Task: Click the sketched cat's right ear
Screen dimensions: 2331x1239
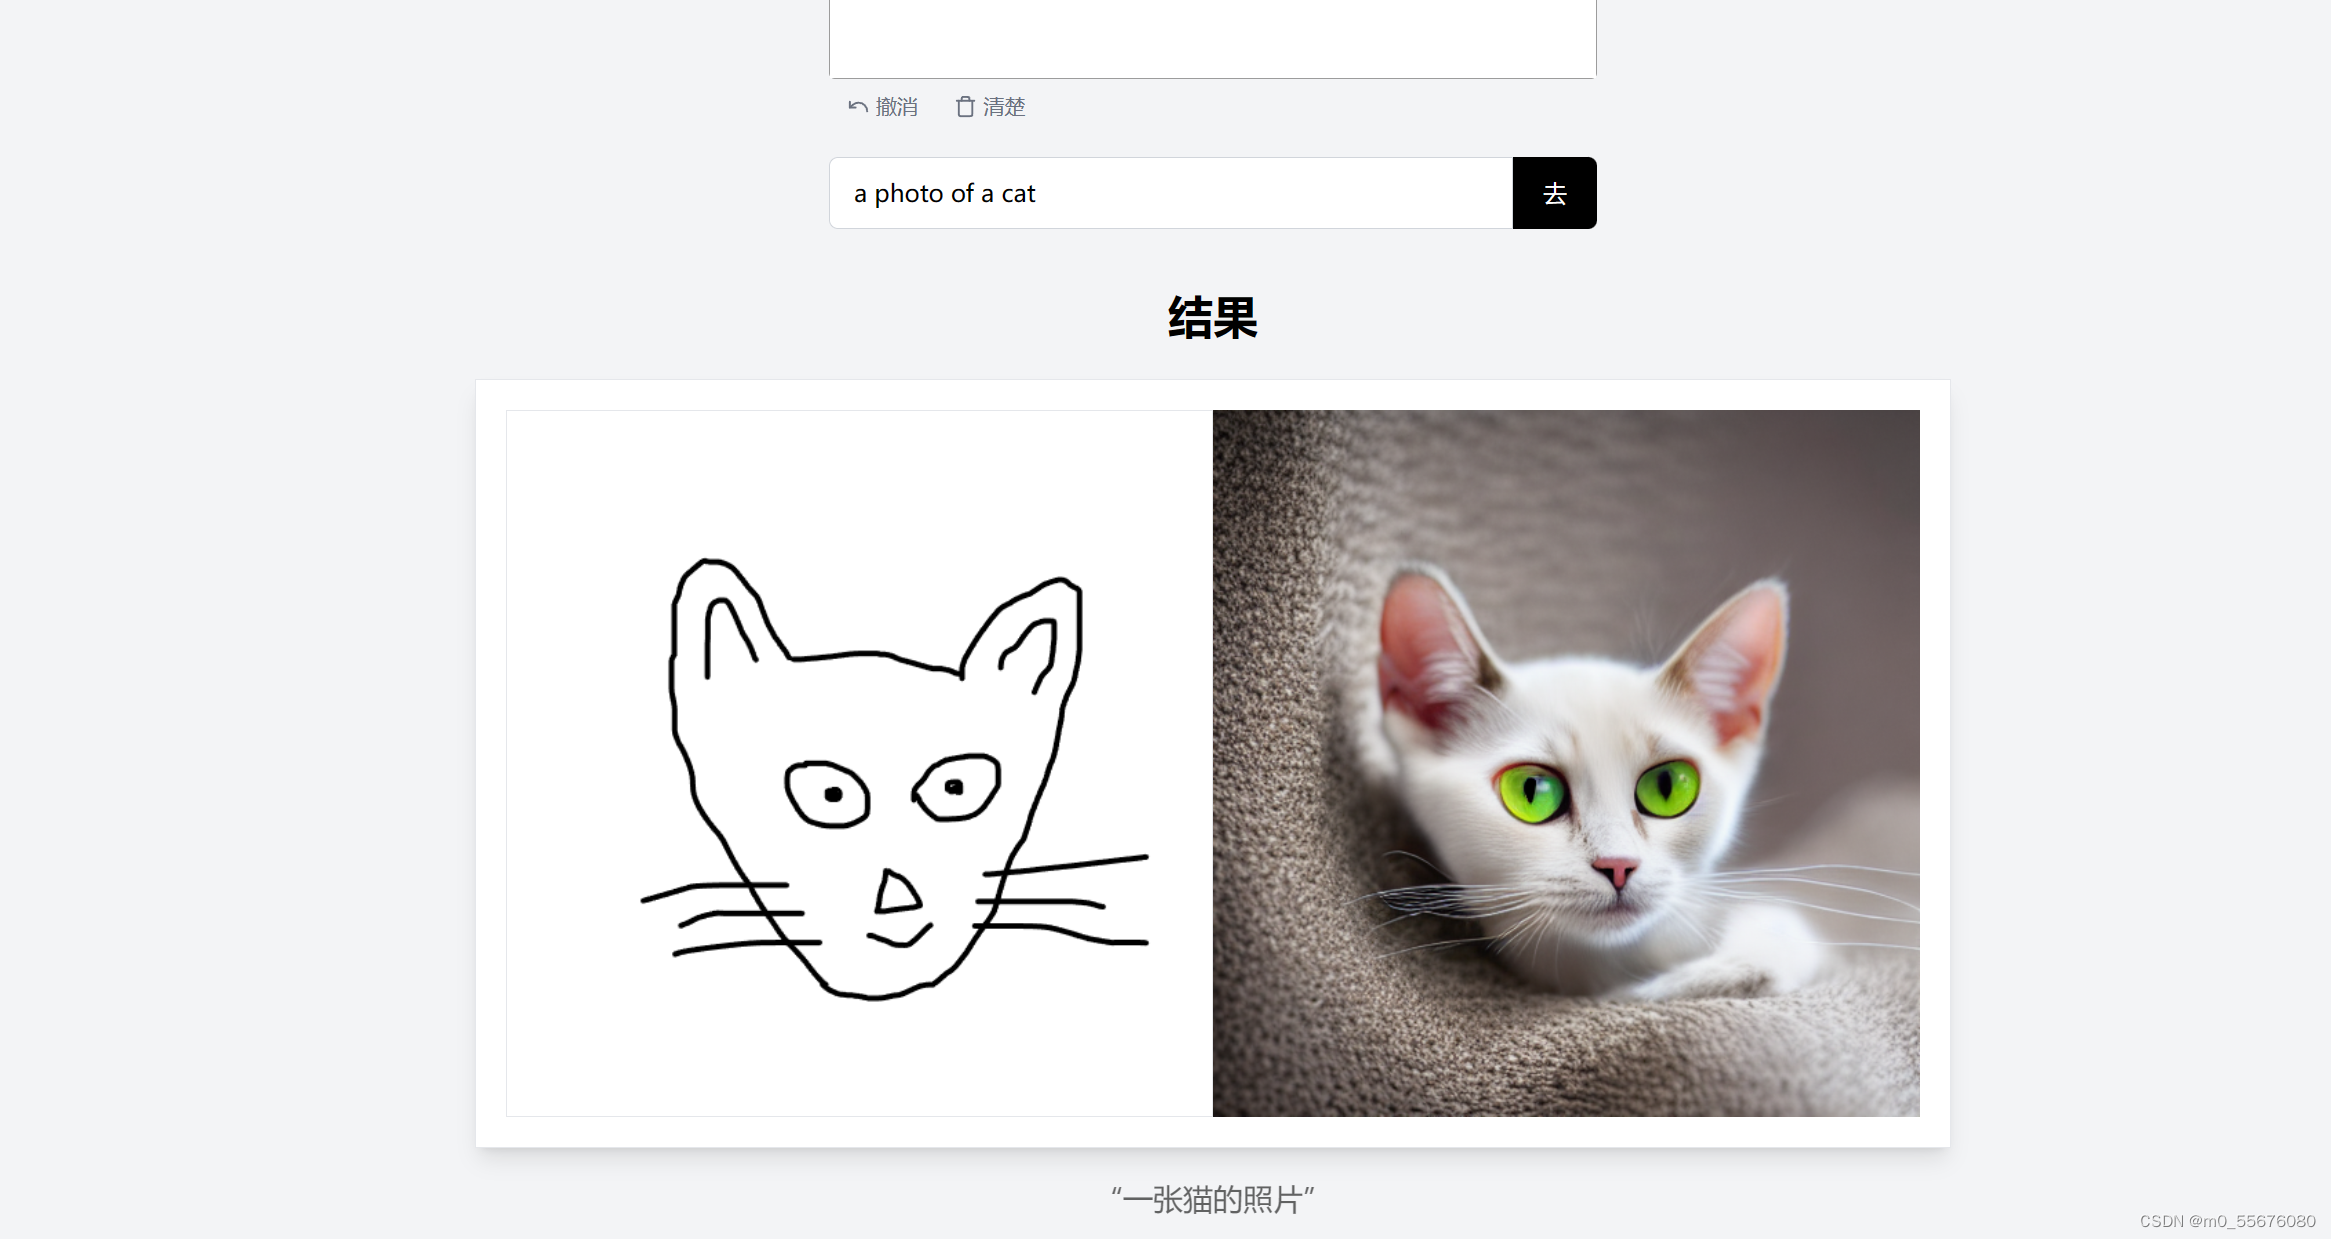Action: click(x=1023, y=633)
